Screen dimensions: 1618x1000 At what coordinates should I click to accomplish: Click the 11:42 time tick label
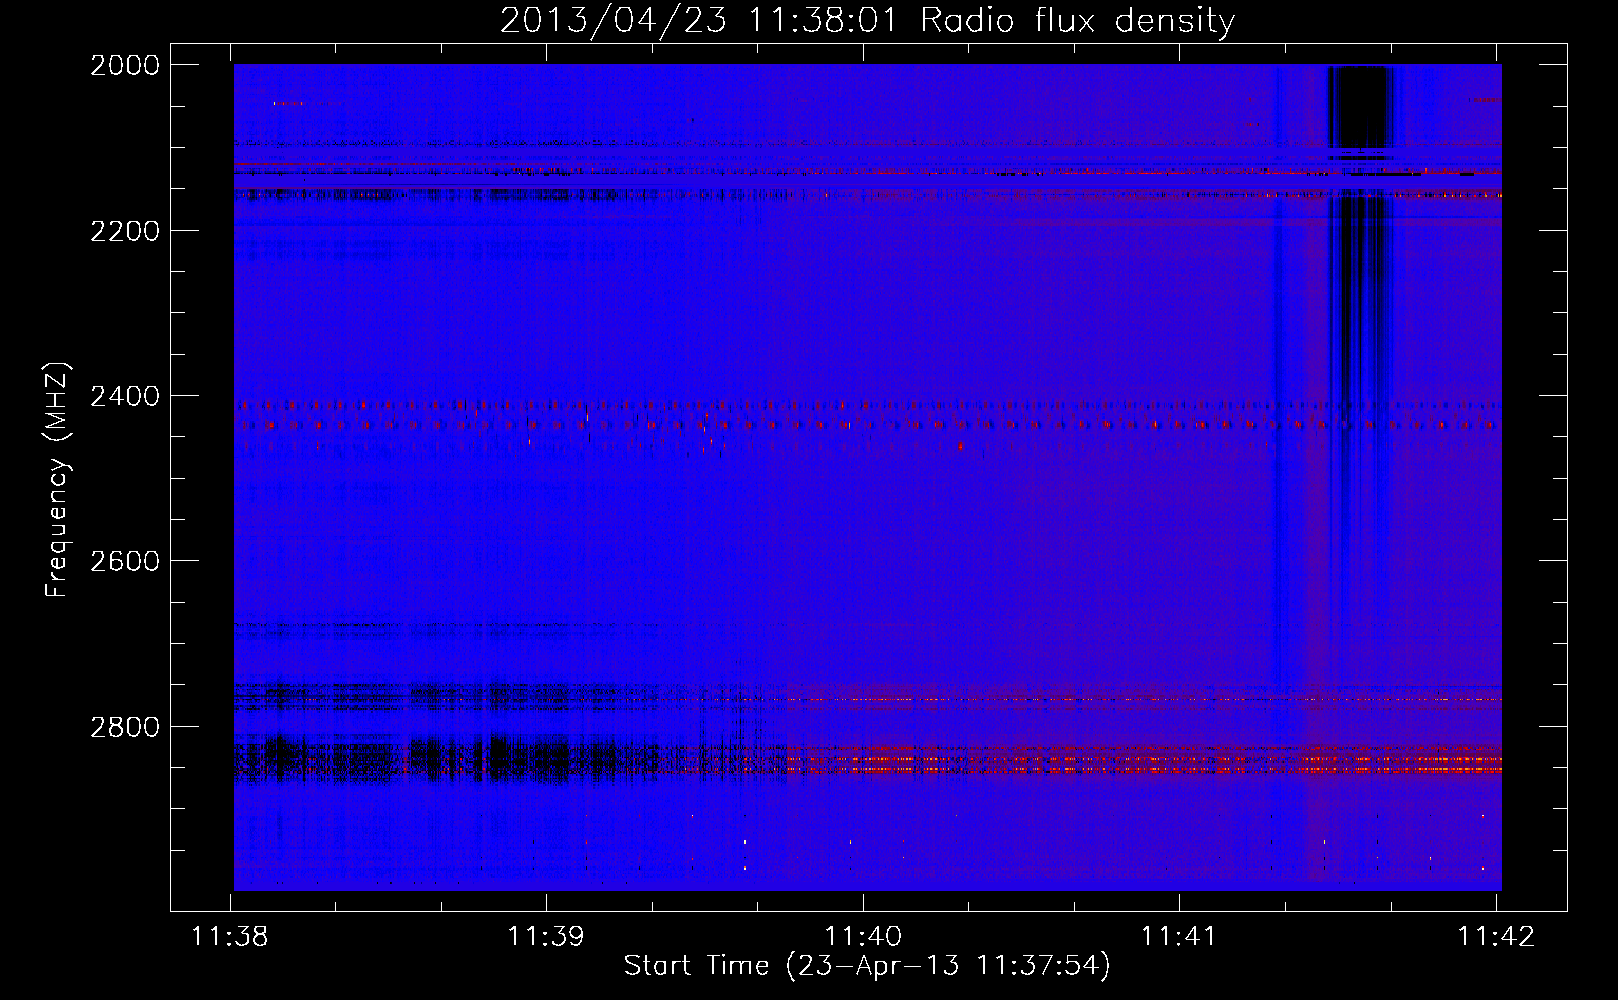(1496, 937)
